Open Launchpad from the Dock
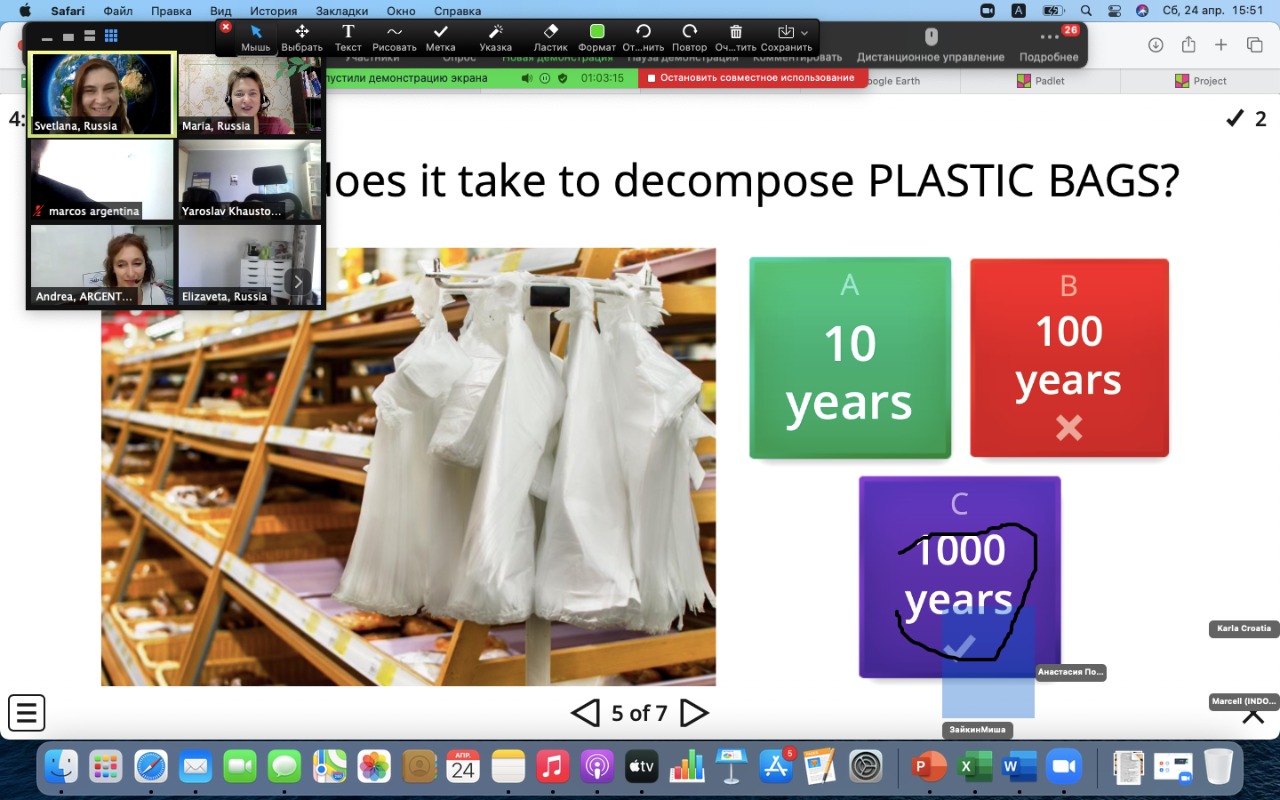This screenshot has height=800, width=1280. pyautogui.click(x=106, y=767)
